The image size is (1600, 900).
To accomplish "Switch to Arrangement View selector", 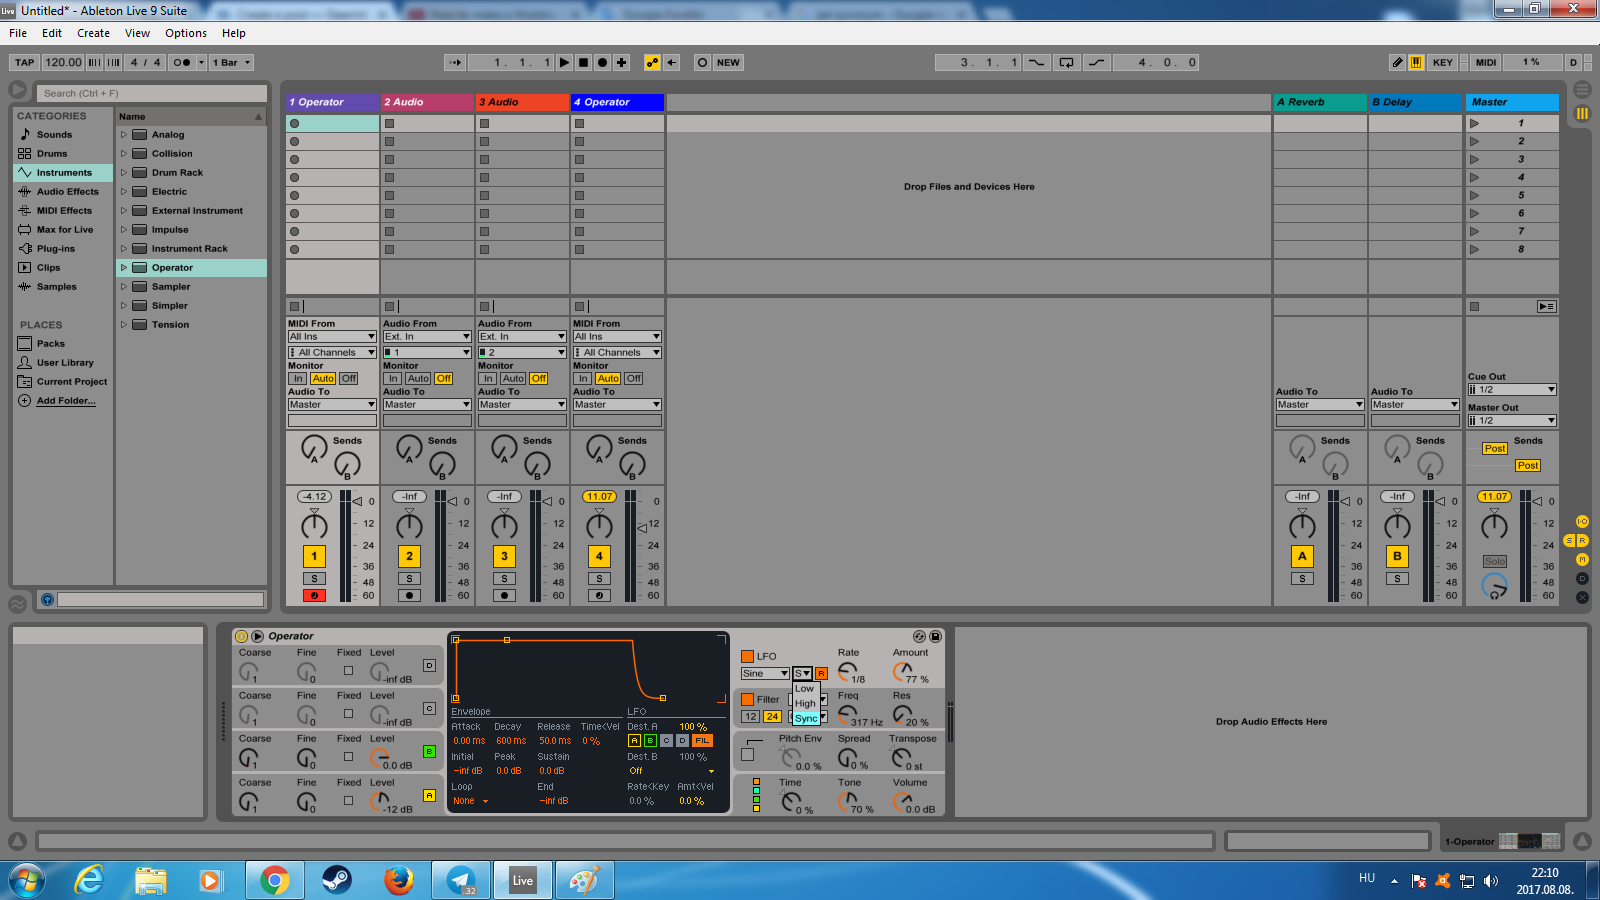I will (x=1582, y=89).
